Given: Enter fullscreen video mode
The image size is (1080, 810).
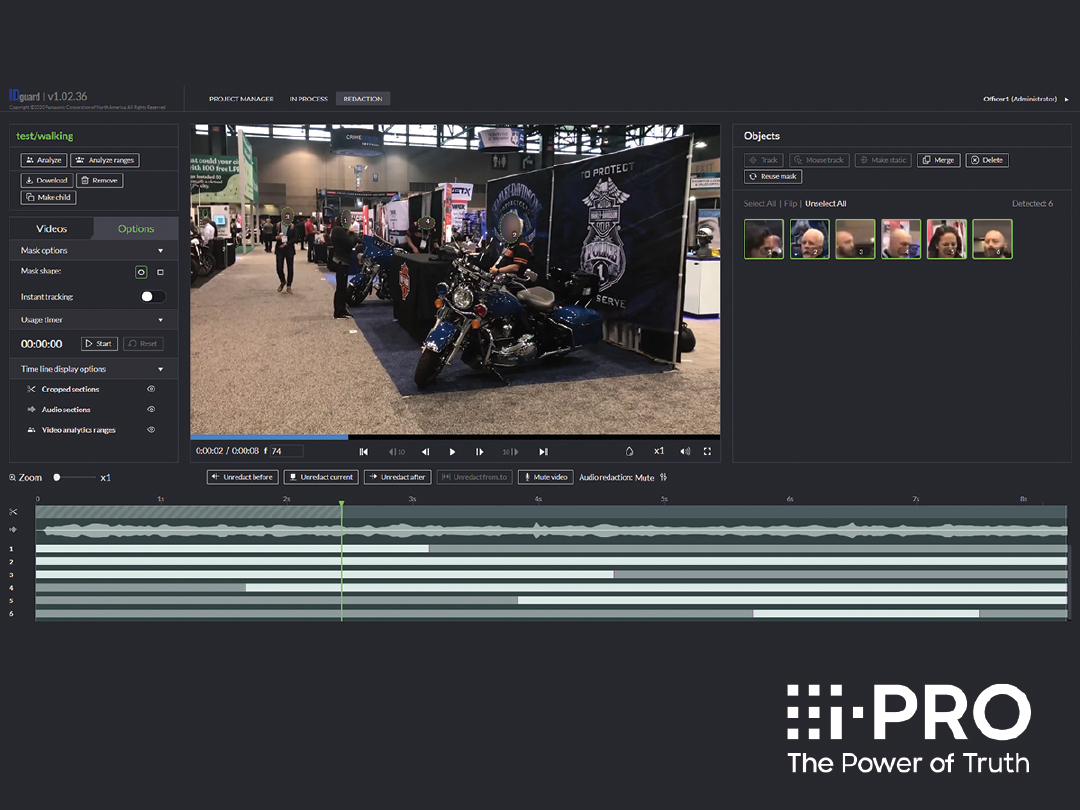Looking at the screenshot, I should click(x=707, y=451).
